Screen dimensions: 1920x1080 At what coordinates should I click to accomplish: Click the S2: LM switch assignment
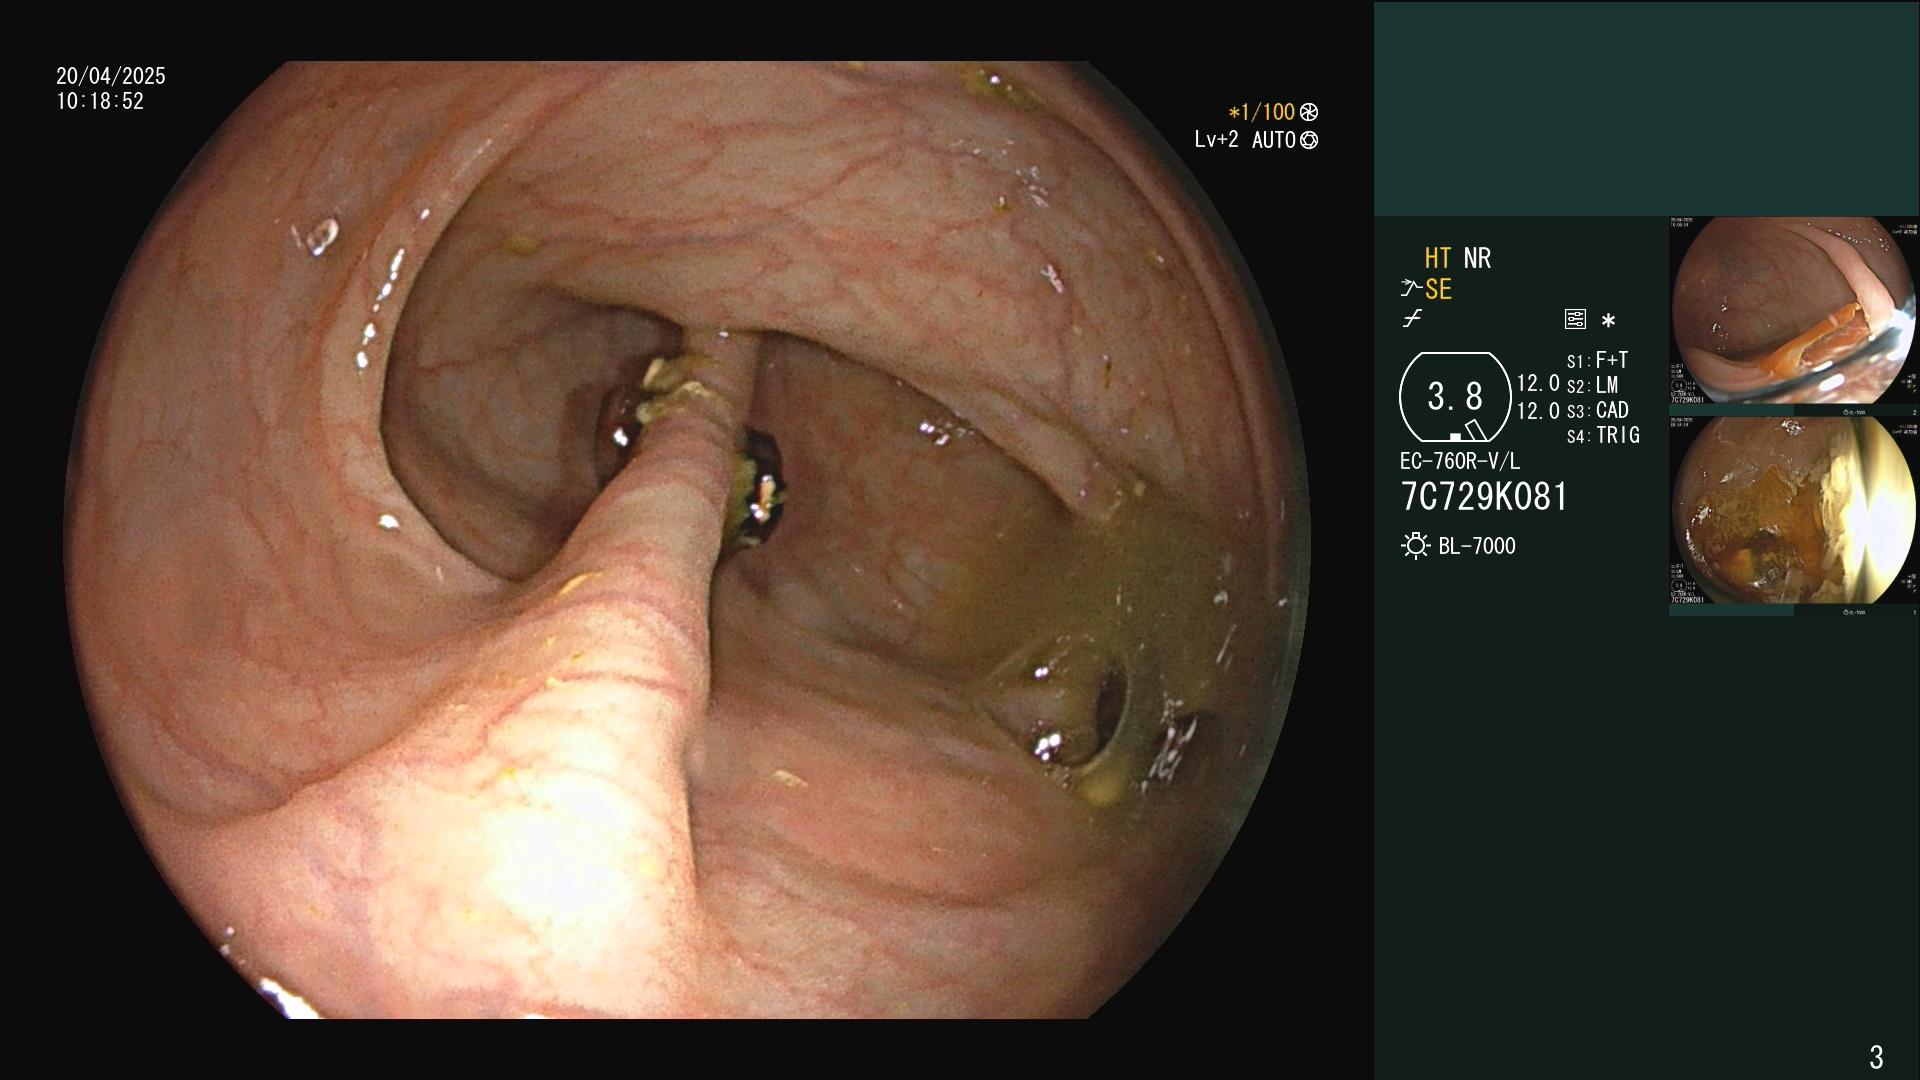(1593, 385)
